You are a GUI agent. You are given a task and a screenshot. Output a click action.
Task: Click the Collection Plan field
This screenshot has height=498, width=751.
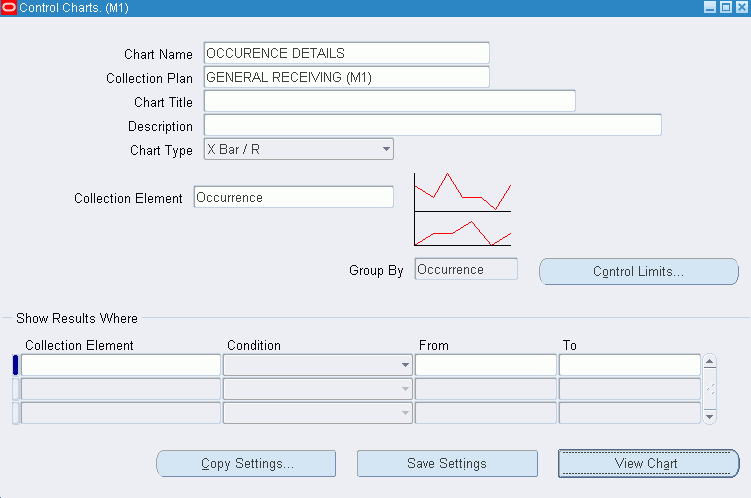[347, 77]
